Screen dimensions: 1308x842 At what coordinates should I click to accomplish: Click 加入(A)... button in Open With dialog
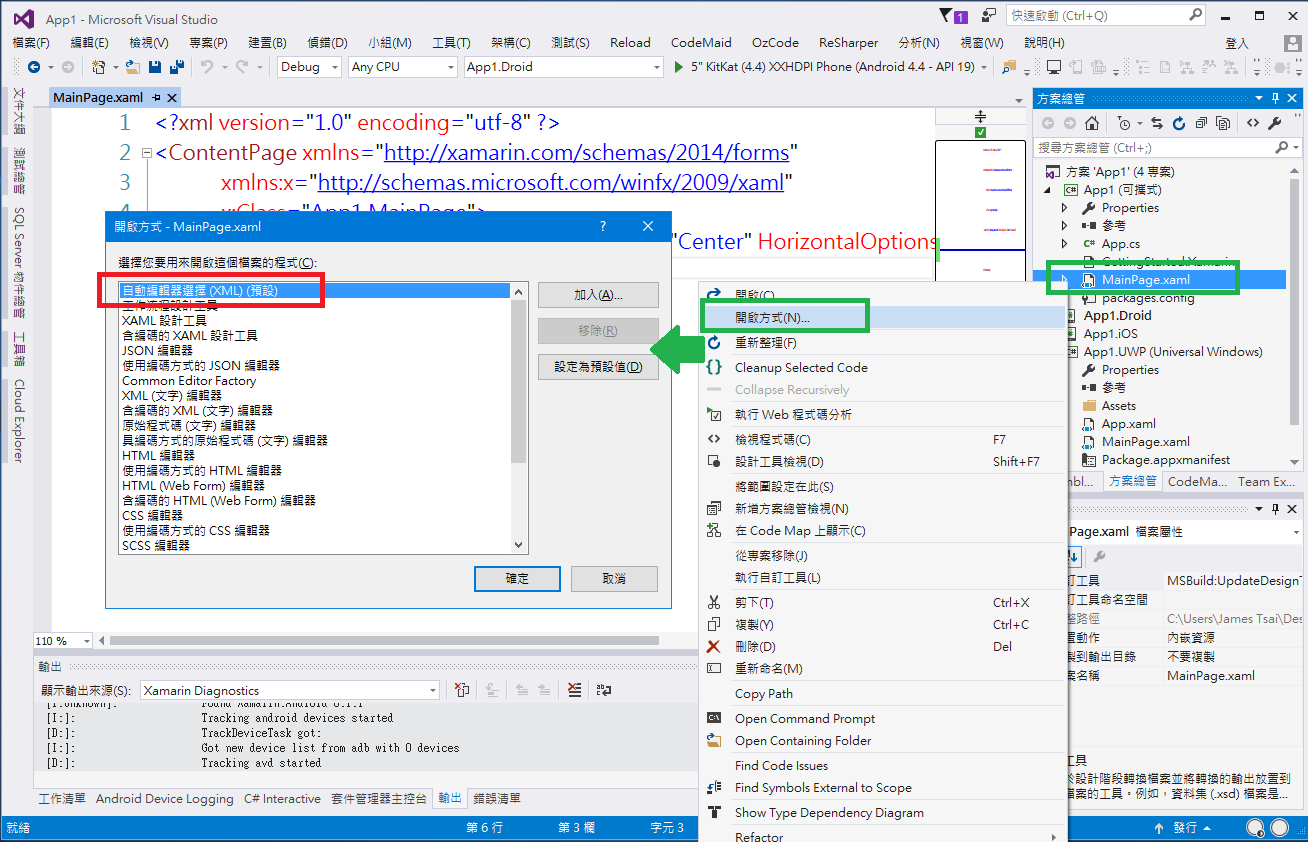coord(598,295)
